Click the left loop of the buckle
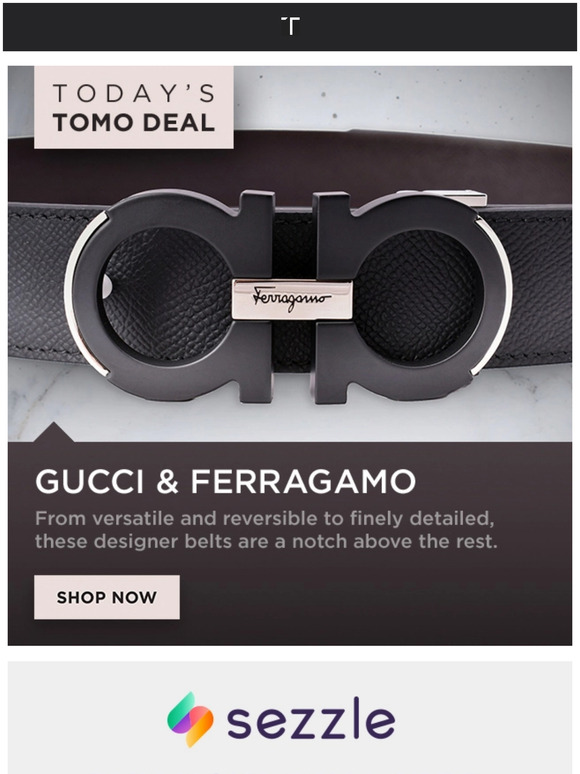The height and width of the screenshot is (774, 580). pos(168,296)
